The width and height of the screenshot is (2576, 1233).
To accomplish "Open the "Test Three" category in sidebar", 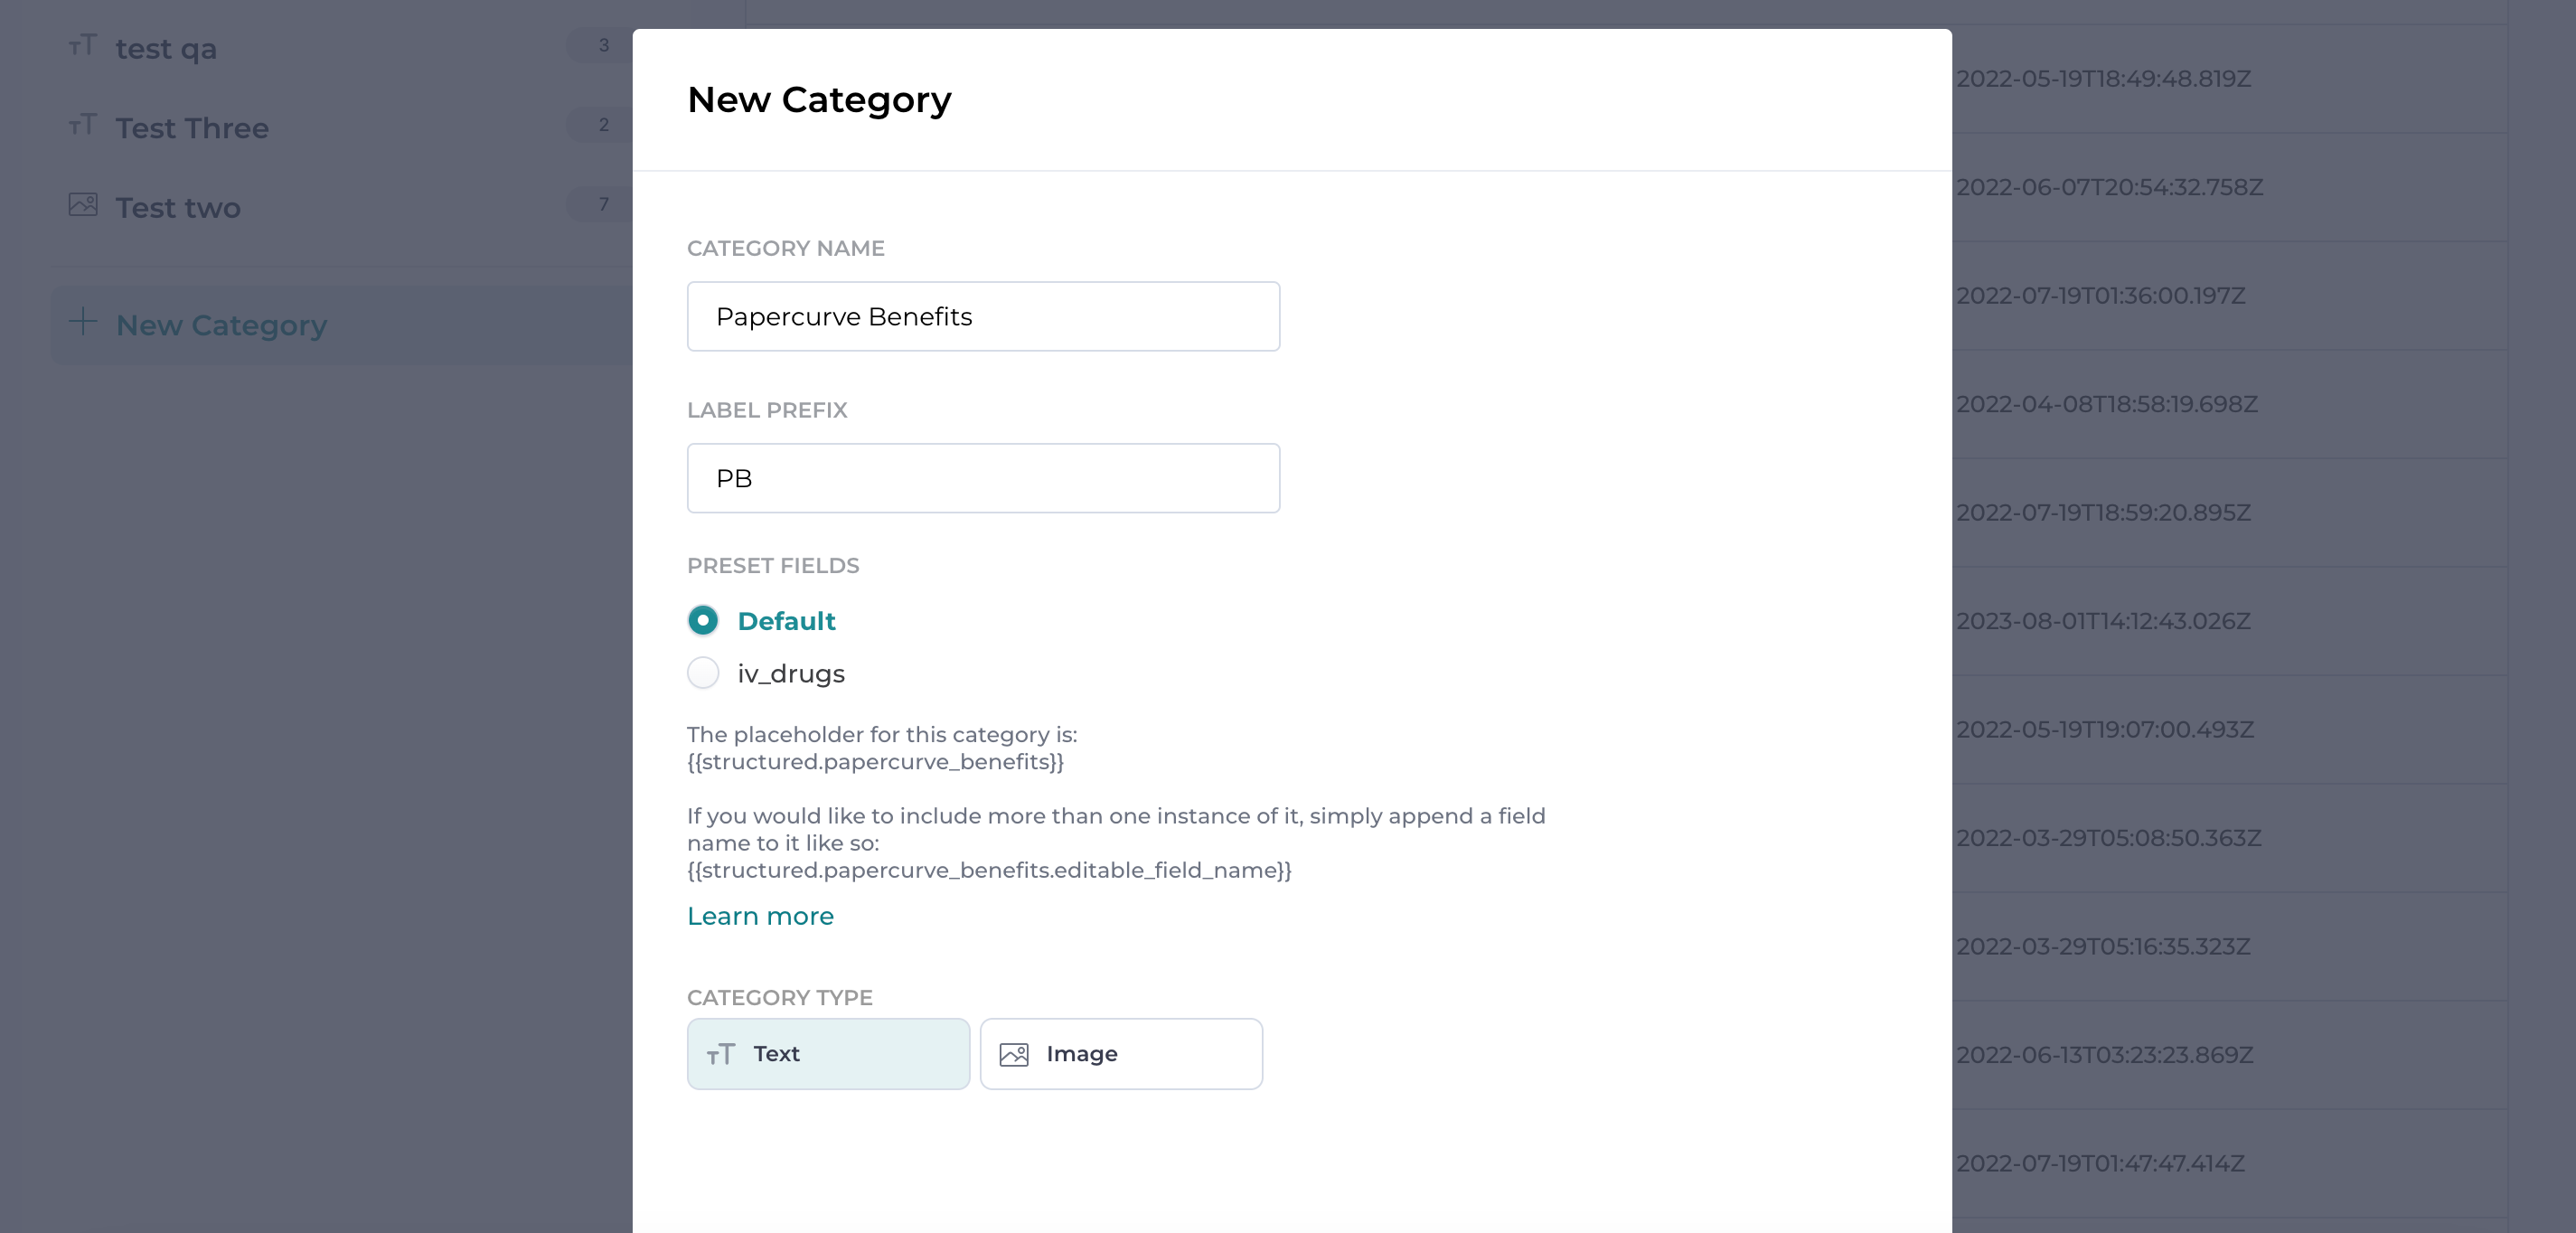I will (192, 127).
